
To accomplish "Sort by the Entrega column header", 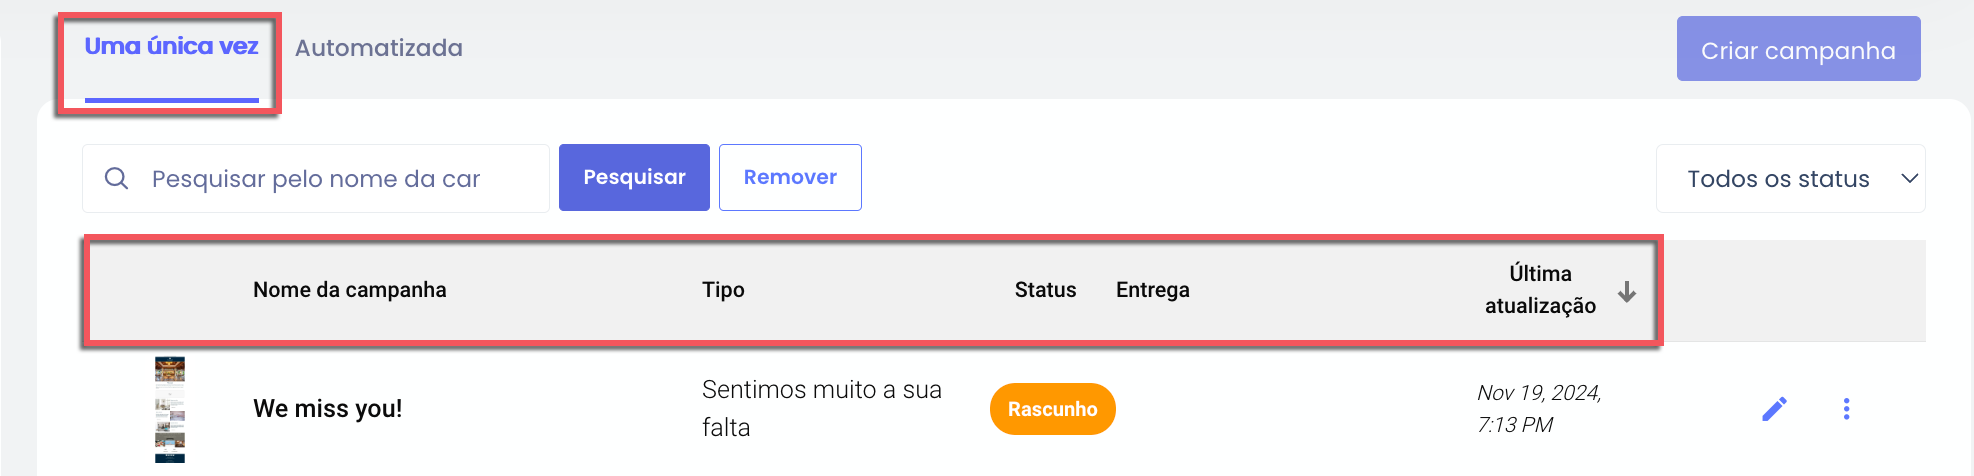I will click(1153, 290).
